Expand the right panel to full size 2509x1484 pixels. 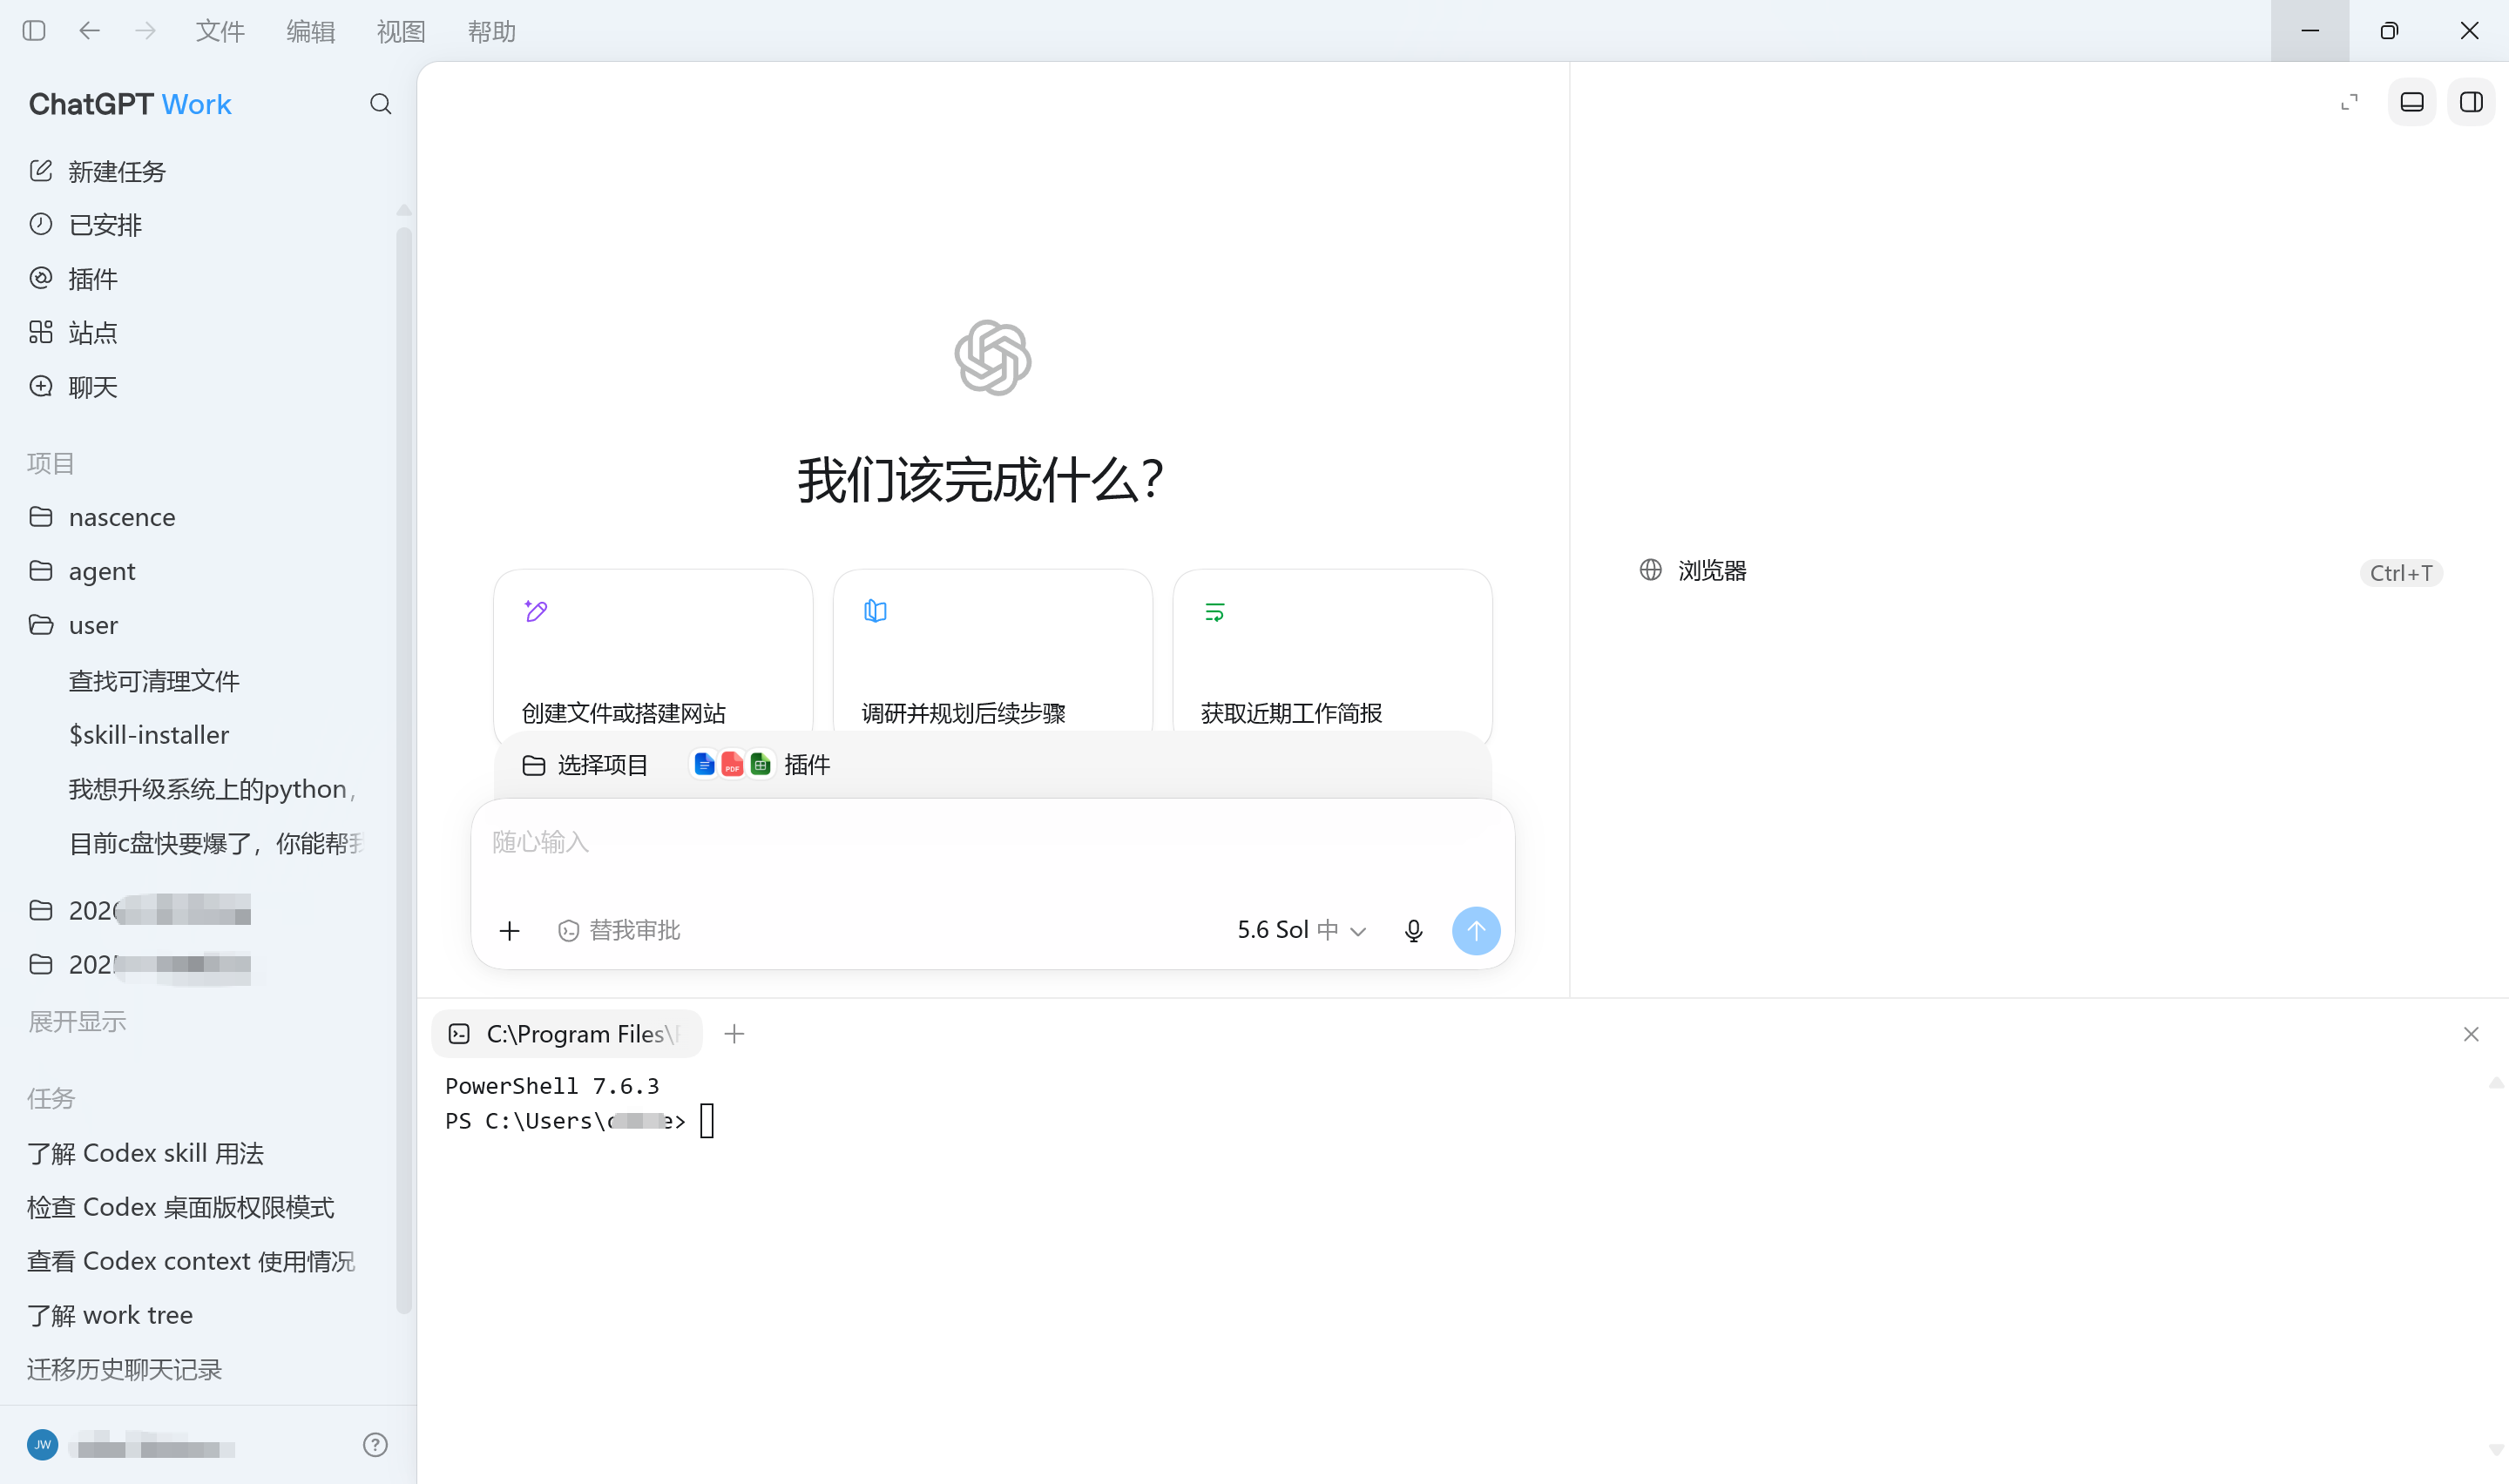(x=2349, y=102)
